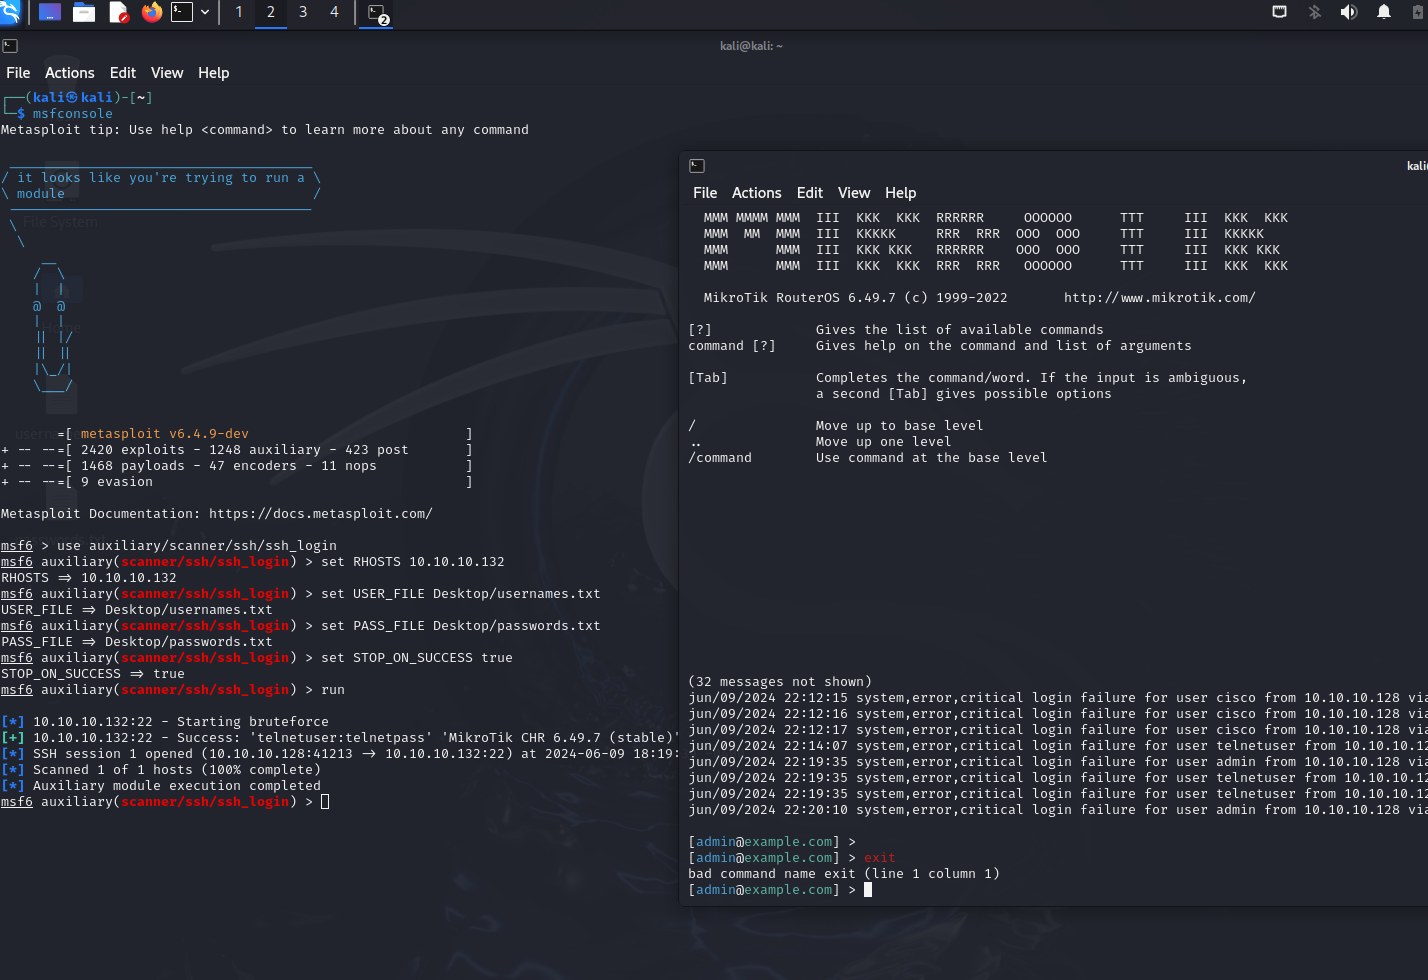Image resolution: width=1428 pixels, height=980 pixels.
Task: Launch Firefox from the top panel
Action: tap(152, 12)
